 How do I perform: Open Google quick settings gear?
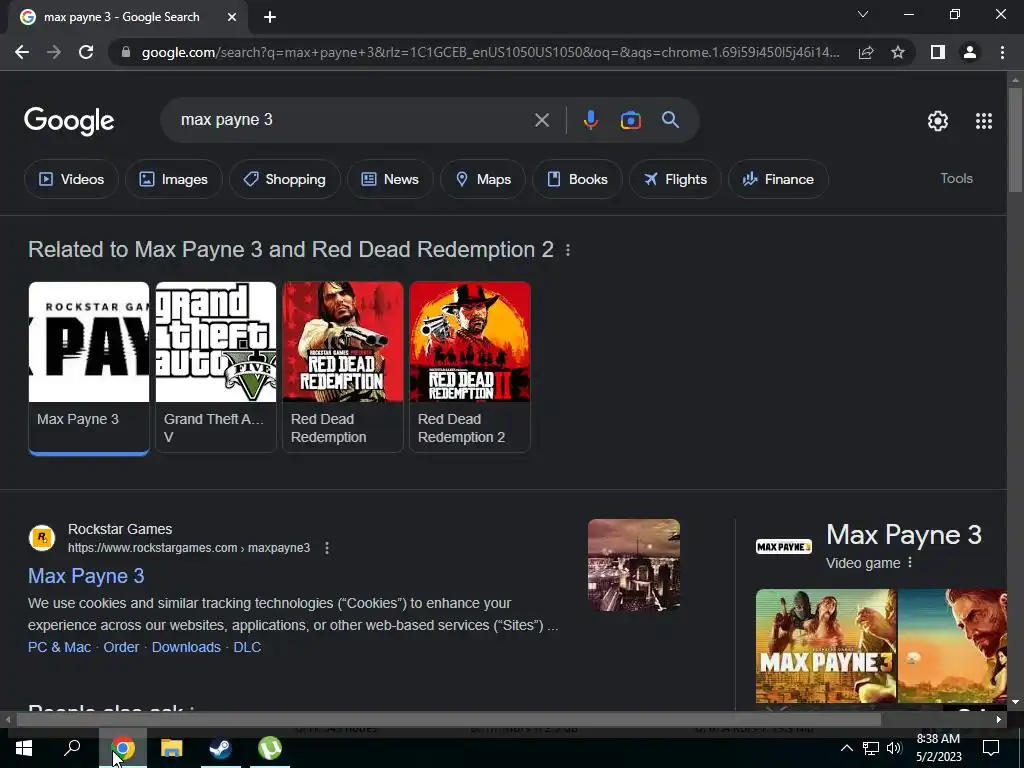point(938,121)
